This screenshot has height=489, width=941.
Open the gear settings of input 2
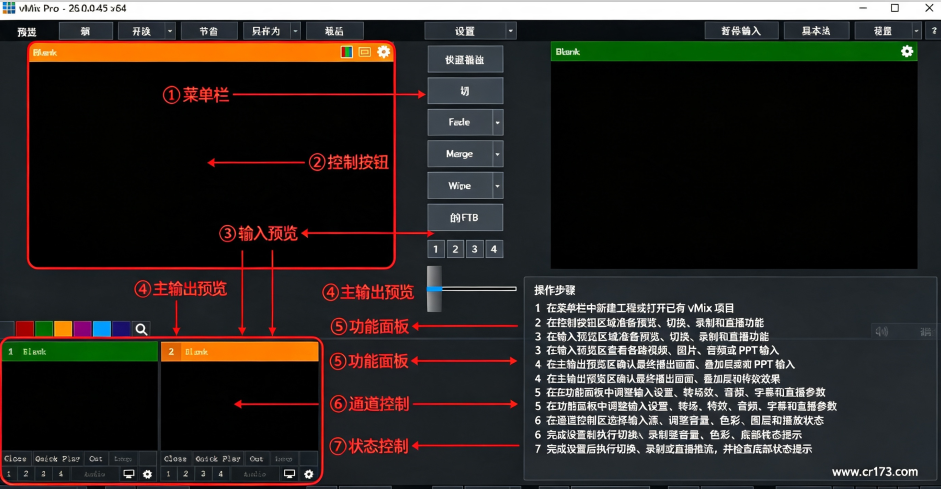308,474
